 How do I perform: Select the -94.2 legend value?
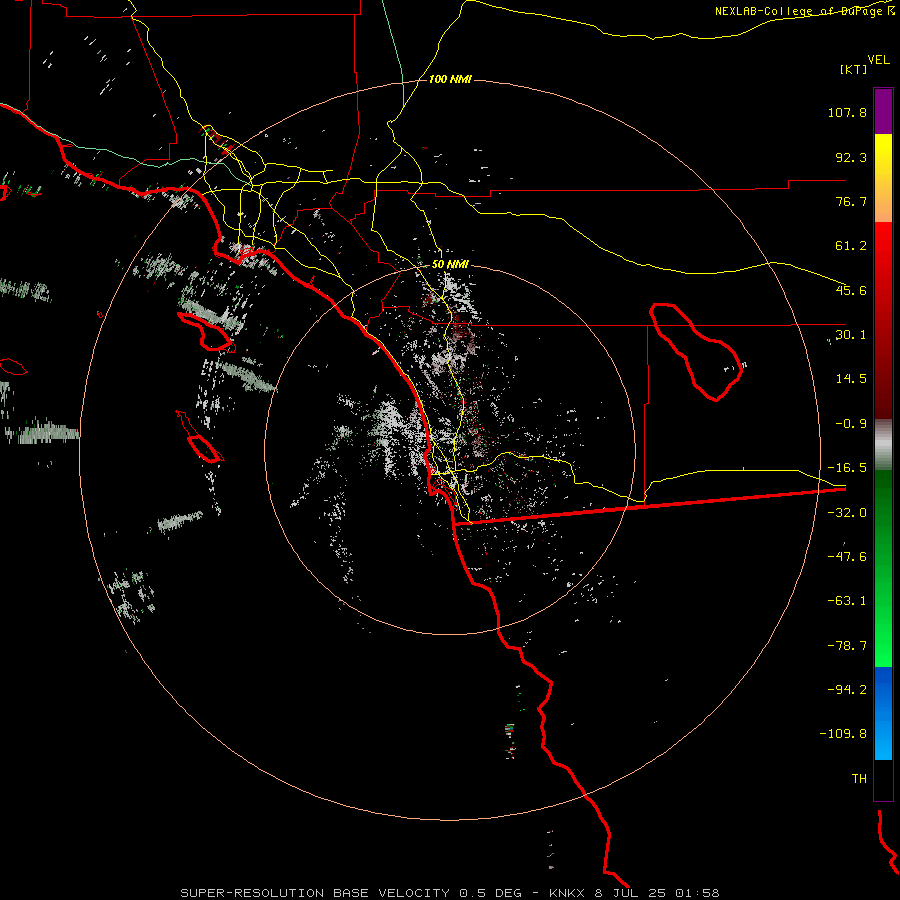click(847, 689)
